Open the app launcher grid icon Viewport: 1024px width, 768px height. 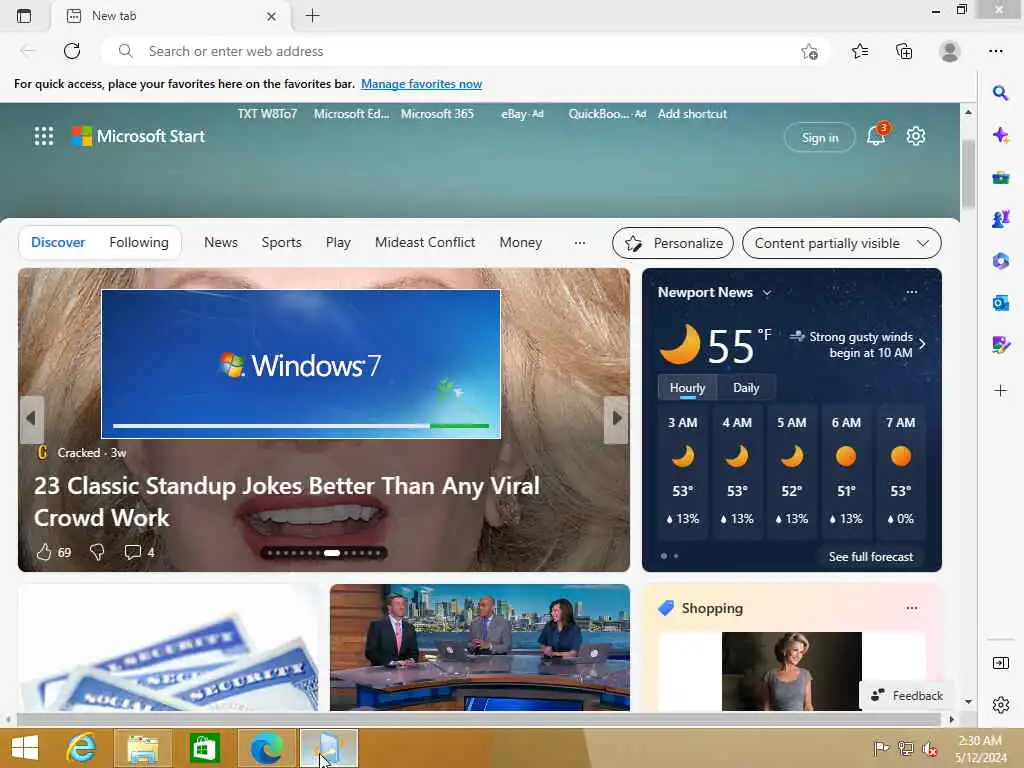pos(44,136)
